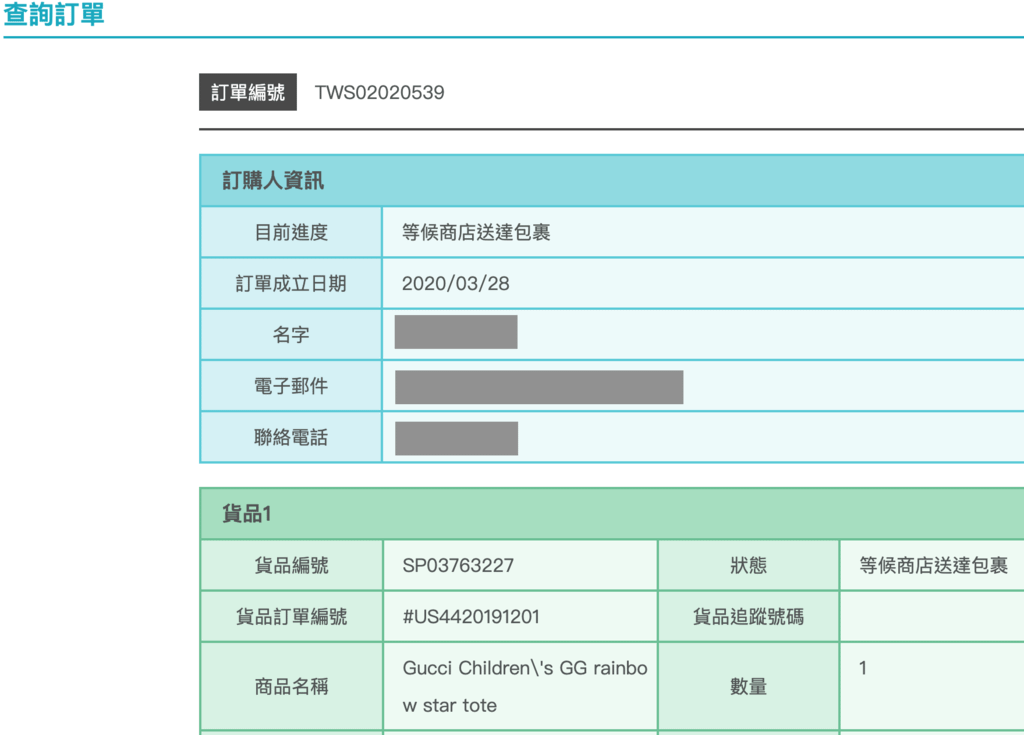
Task: Click the 數量 label cell
Action: pyautogui.click(x=748, y=686)
